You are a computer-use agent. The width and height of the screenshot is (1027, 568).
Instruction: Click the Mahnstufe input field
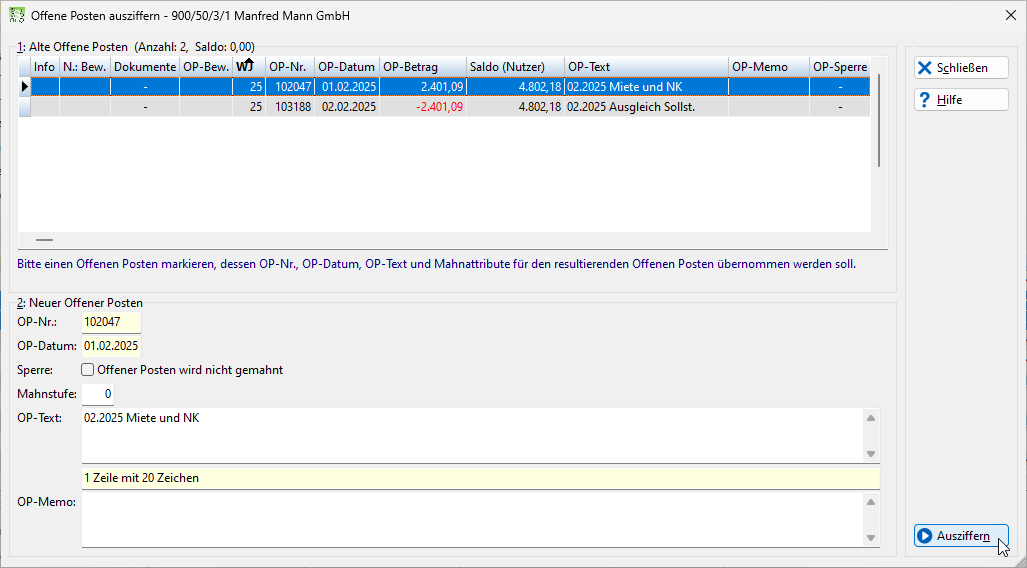click(98, 394)
